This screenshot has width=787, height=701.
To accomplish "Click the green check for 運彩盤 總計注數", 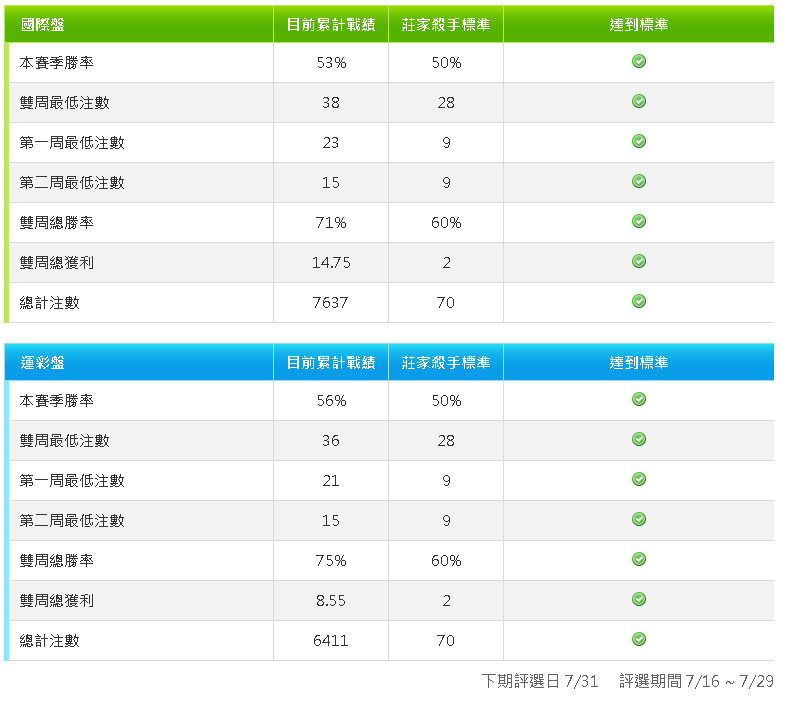I will click(638, 640).
